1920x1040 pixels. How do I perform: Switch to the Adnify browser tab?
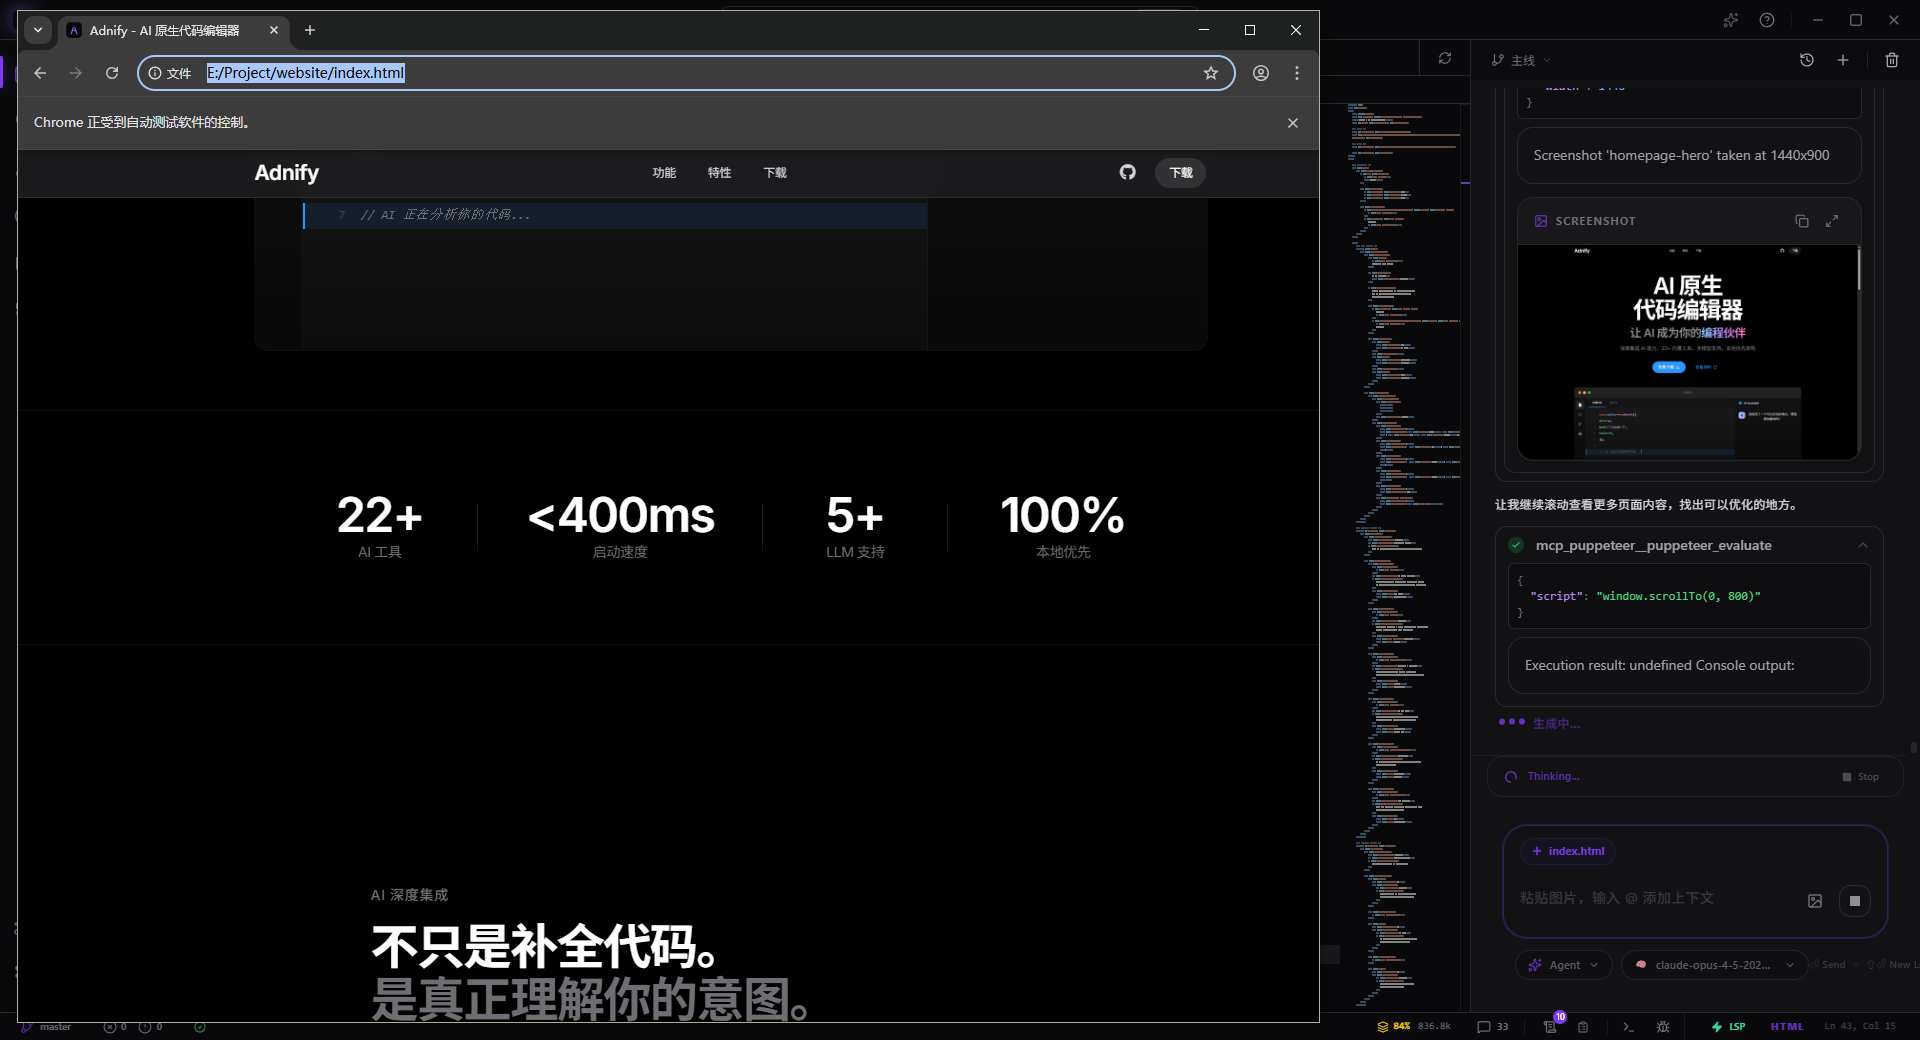point(165,30)
